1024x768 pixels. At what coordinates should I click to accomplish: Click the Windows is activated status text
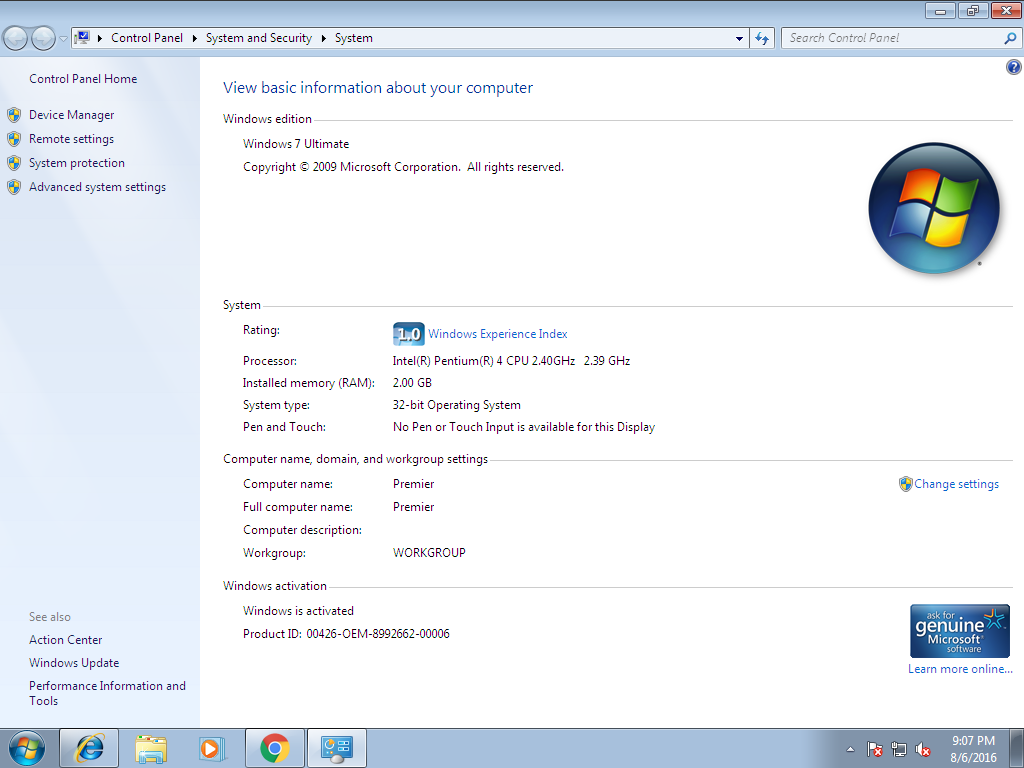click(298, 611)
